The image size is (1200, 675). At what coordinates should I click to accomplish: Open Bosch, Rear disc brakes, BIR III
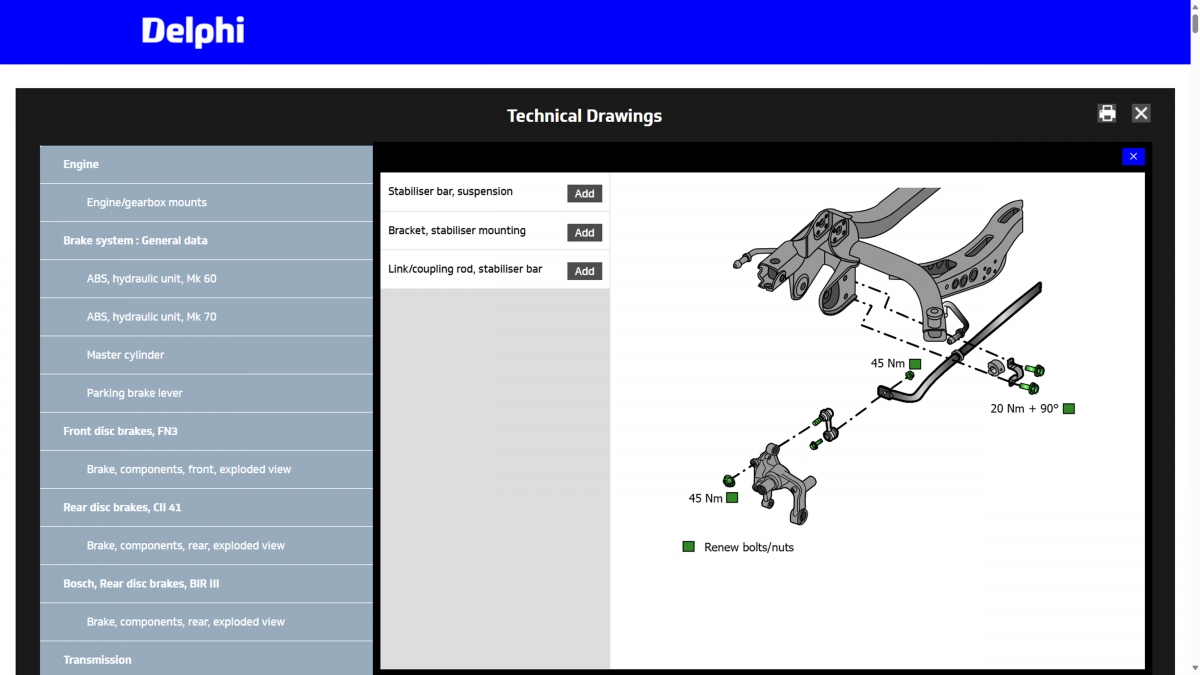point(206,583)
